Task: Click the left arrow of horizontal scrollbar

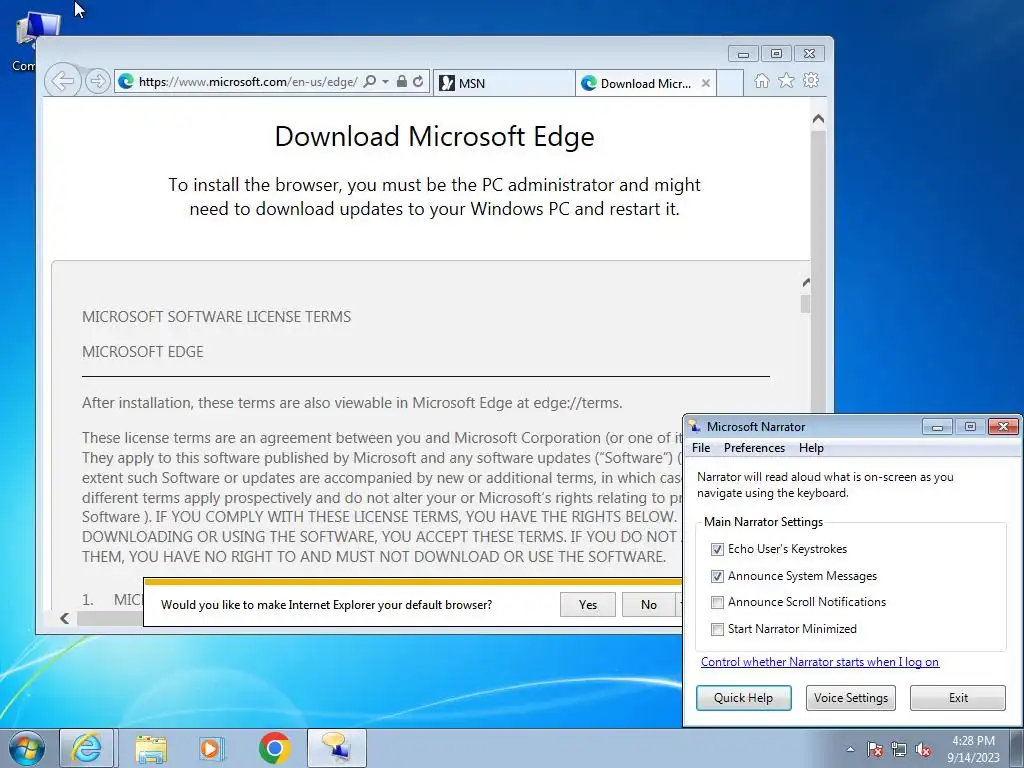Action: tap(64, 618)
